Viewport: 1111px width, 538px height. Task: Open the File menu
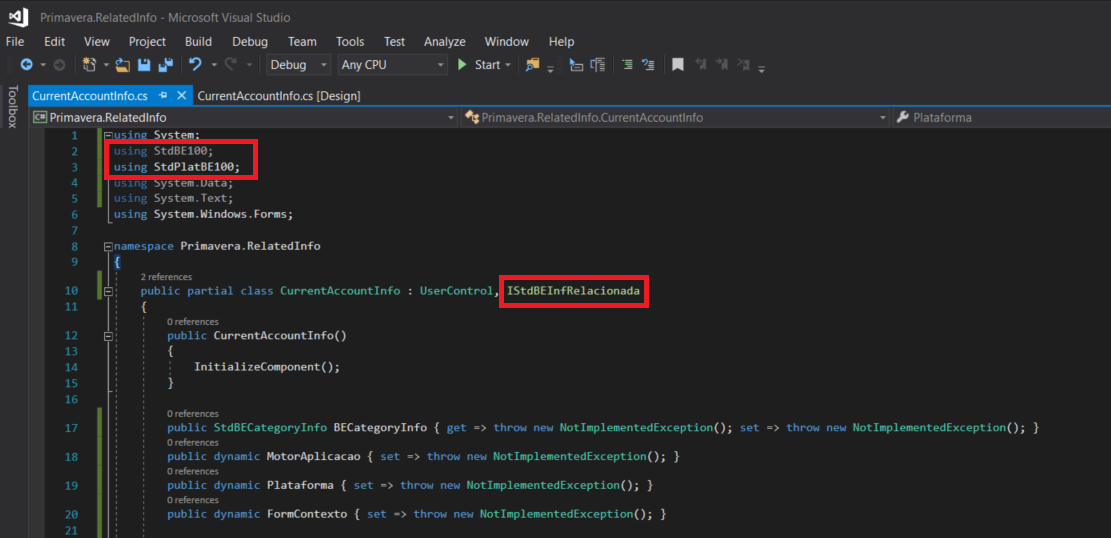(x=15, y=42)
